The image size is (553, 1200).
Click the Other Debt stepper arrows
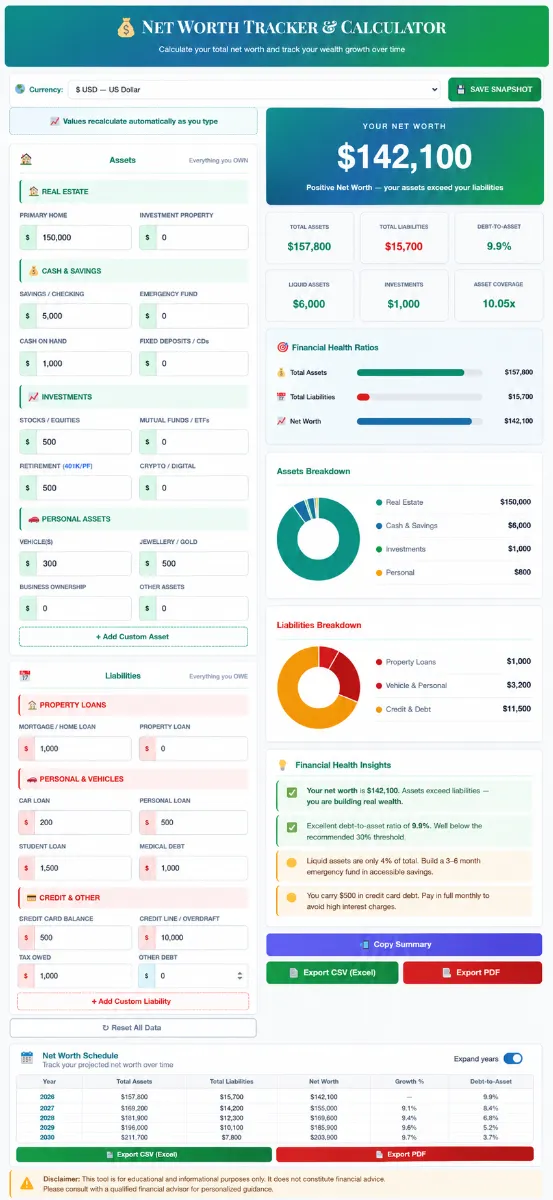(238, 975)
